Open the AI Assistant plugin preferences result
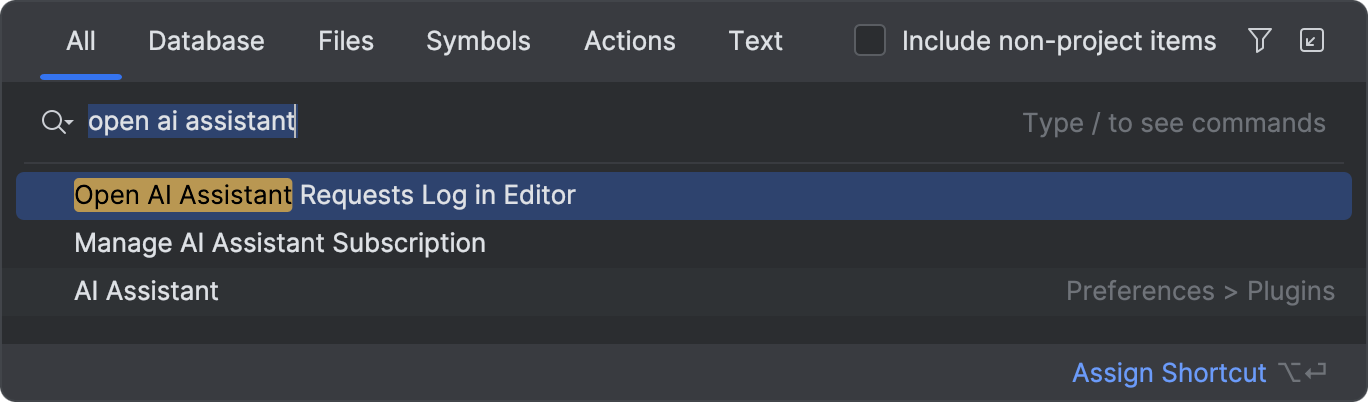This screenshot has width=1368, height=402. pyautogui.click(x=683, y=291)
